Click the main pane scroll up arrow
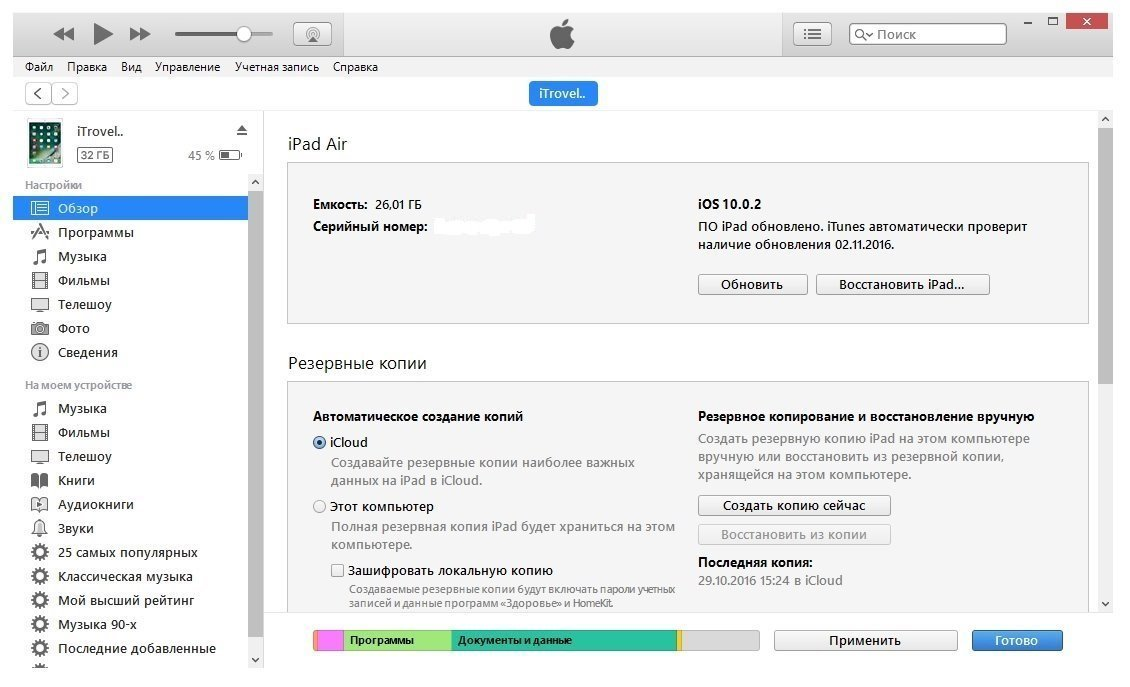This screenshot has width=1130, height=687. pos(1105,119)
